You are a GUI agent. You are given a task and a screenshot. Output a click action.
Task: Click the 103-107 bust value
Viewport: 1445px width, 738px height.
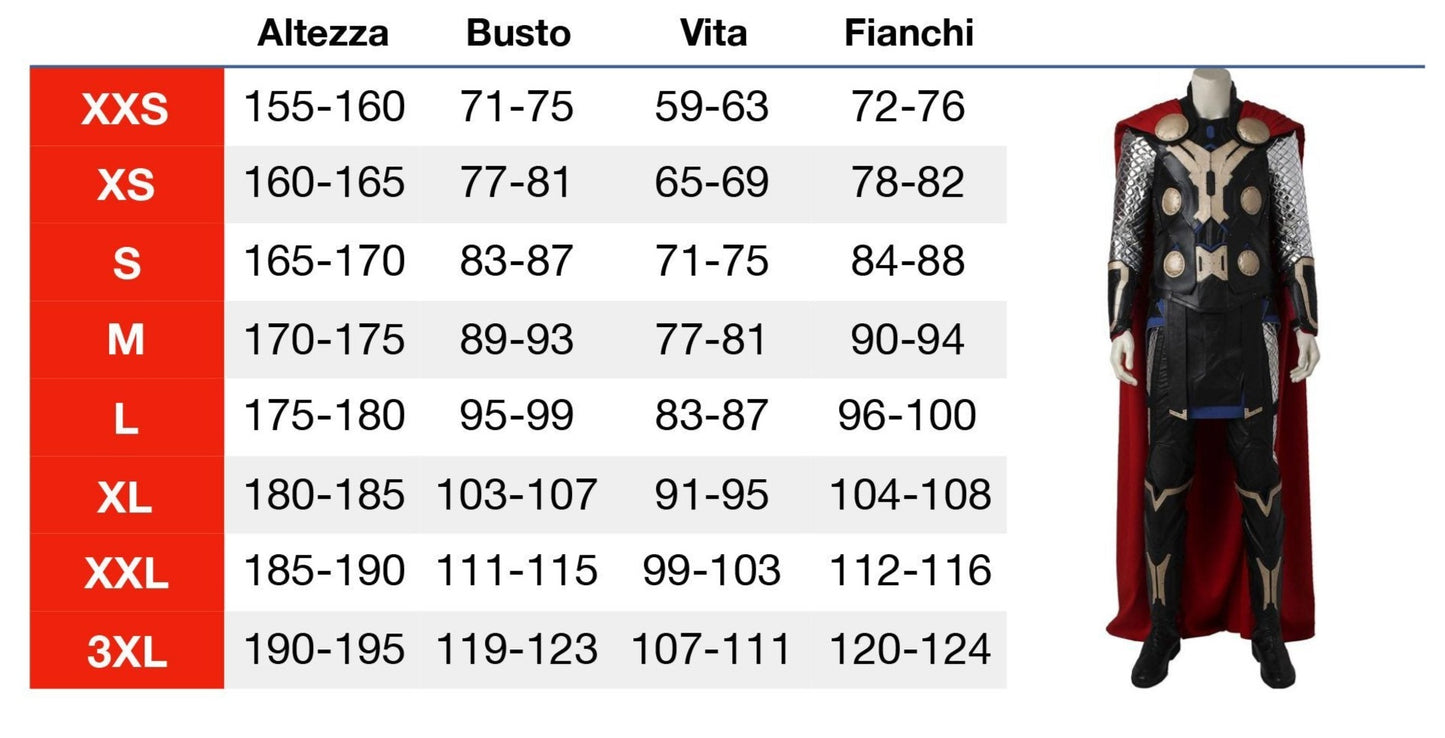[x=516, y=494]
